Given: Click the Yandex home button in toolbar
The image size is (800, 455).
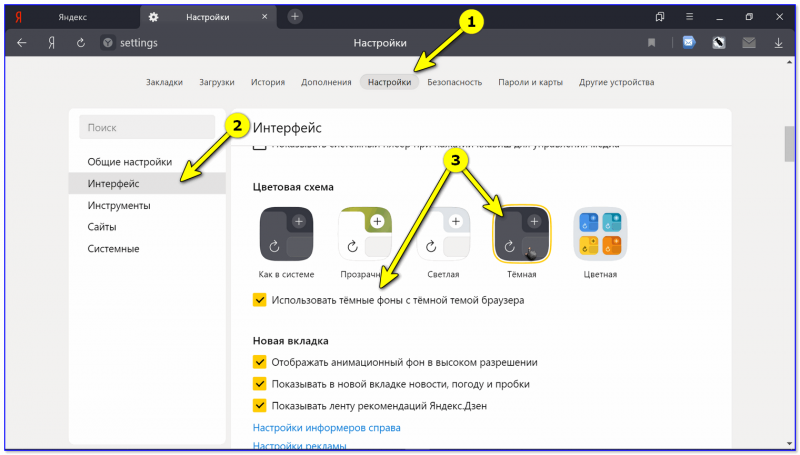Looking at the screenshot, I should [x=52, y=43].
